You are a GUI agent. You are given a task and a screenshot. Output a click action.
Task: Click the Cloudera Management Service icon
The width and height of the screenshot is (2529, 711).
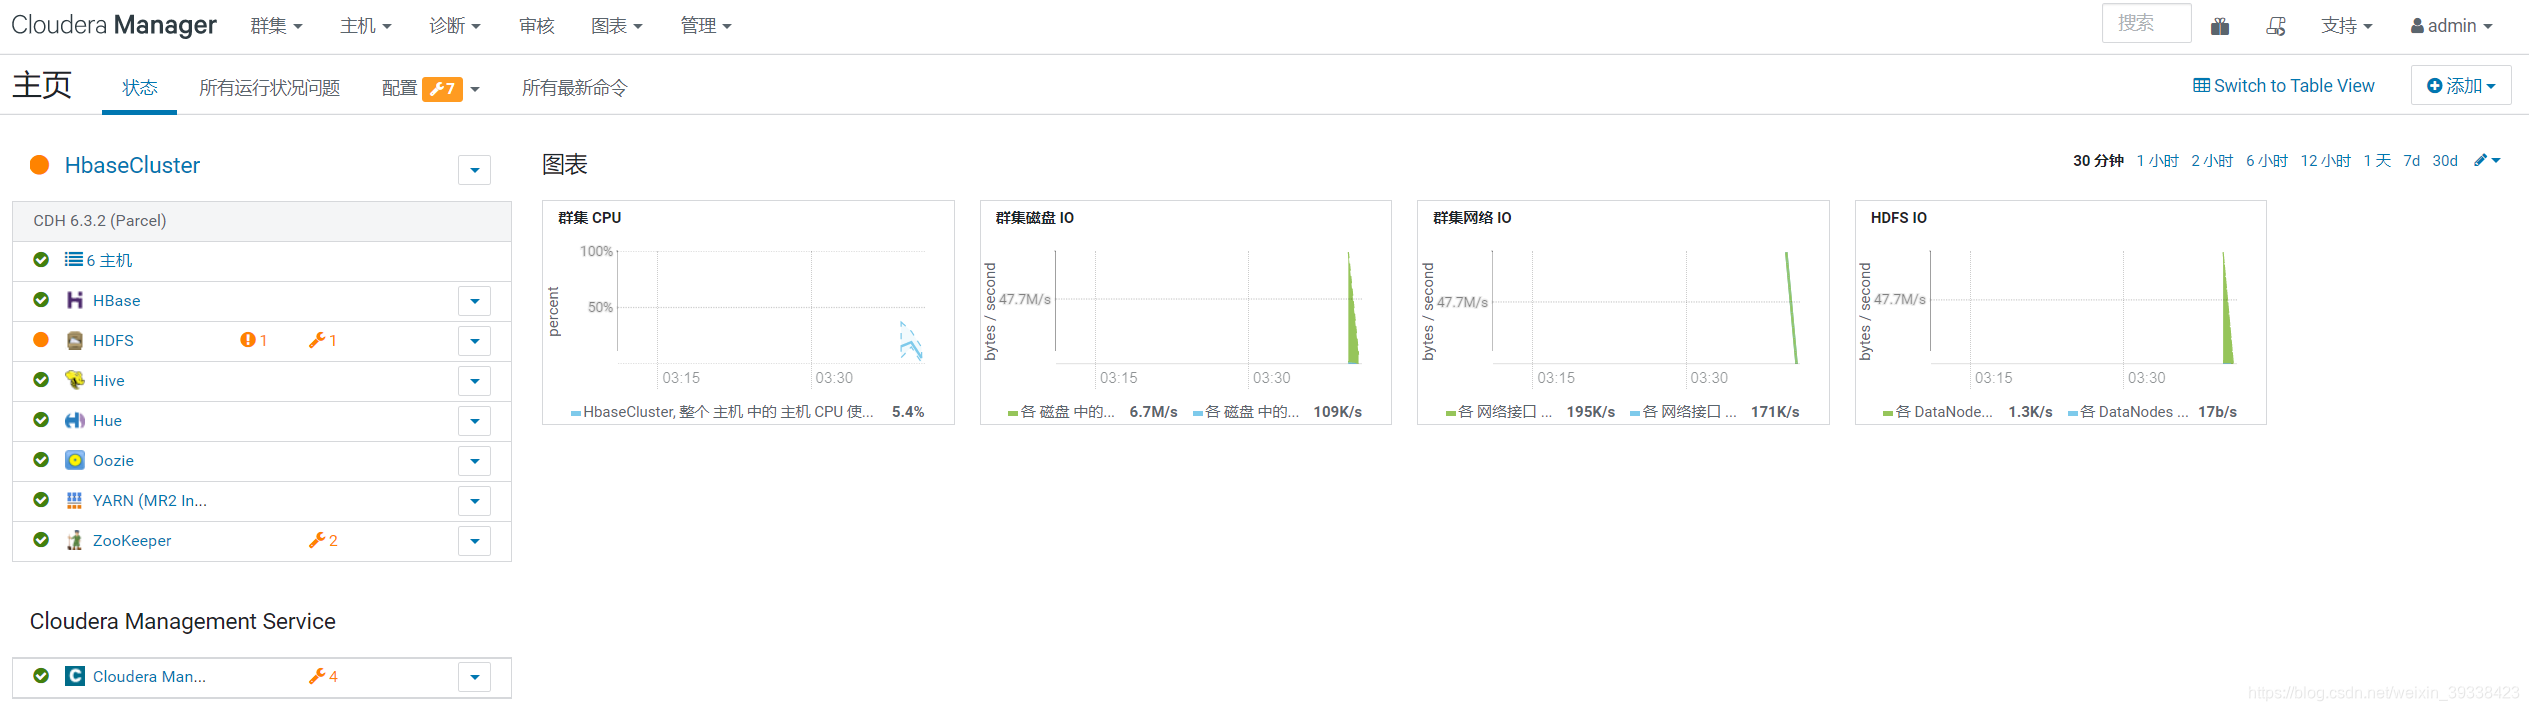(x=75, y=676)
